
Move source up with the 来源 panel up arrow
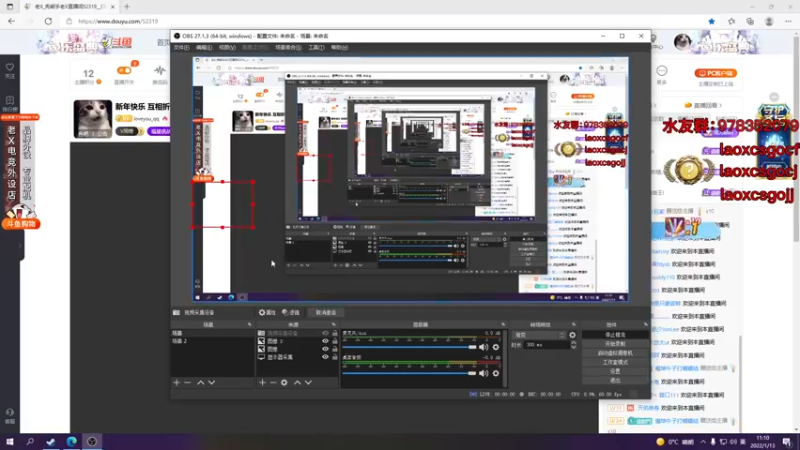[x=297, y=383]
